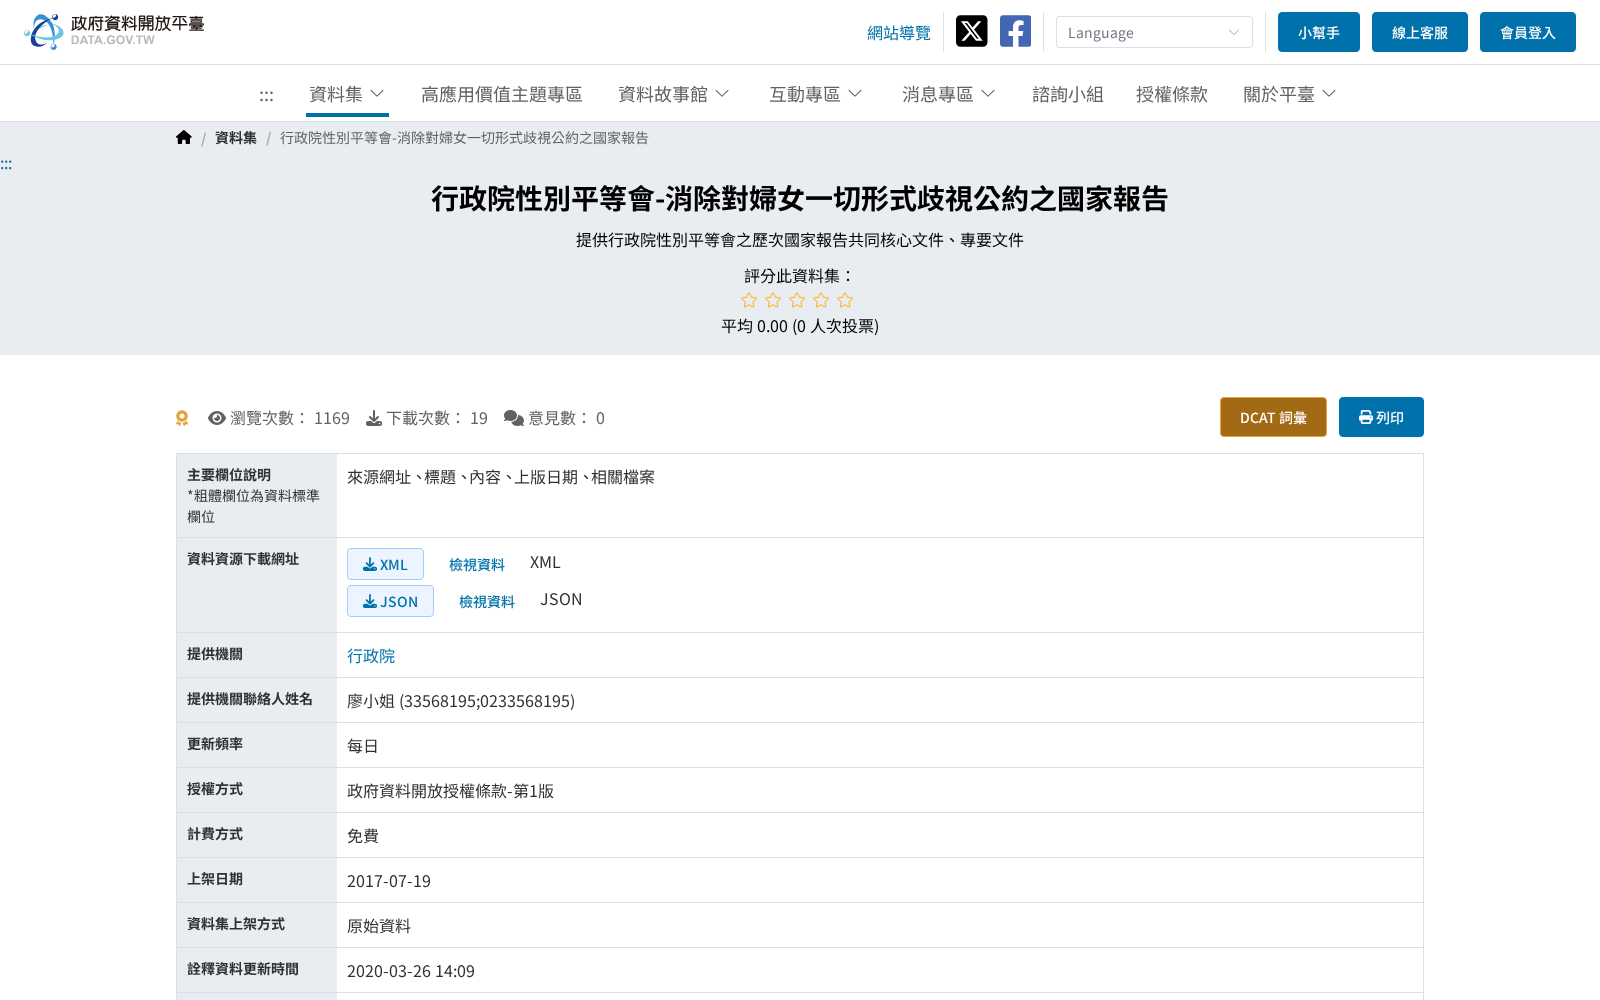The height and width of the screenshot is (1000, 1600).
Task: Open the Facebook social icon
Action: tap(1015, 32)
